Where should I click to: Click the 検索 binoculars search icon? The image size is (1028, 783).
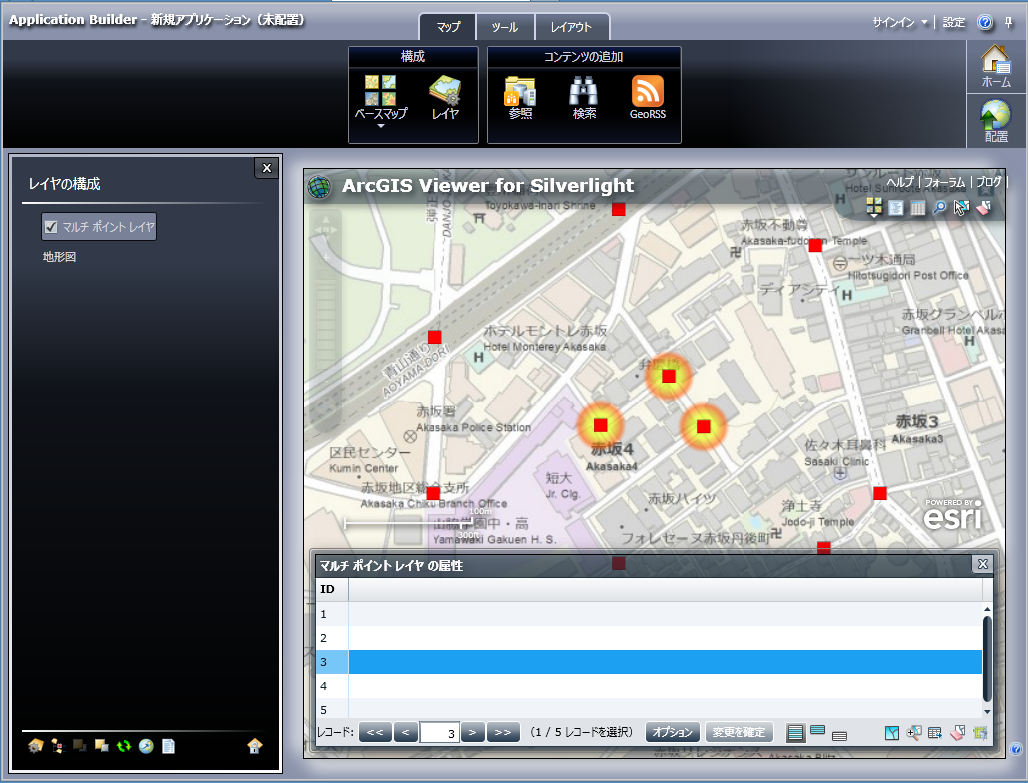point(584,98)
